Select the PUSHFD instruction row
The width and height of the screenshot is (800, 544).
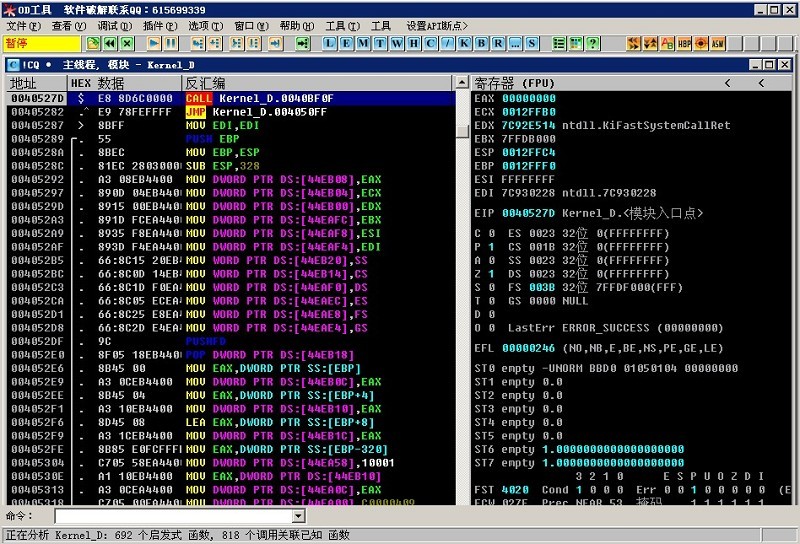click(x=231, y=341)
